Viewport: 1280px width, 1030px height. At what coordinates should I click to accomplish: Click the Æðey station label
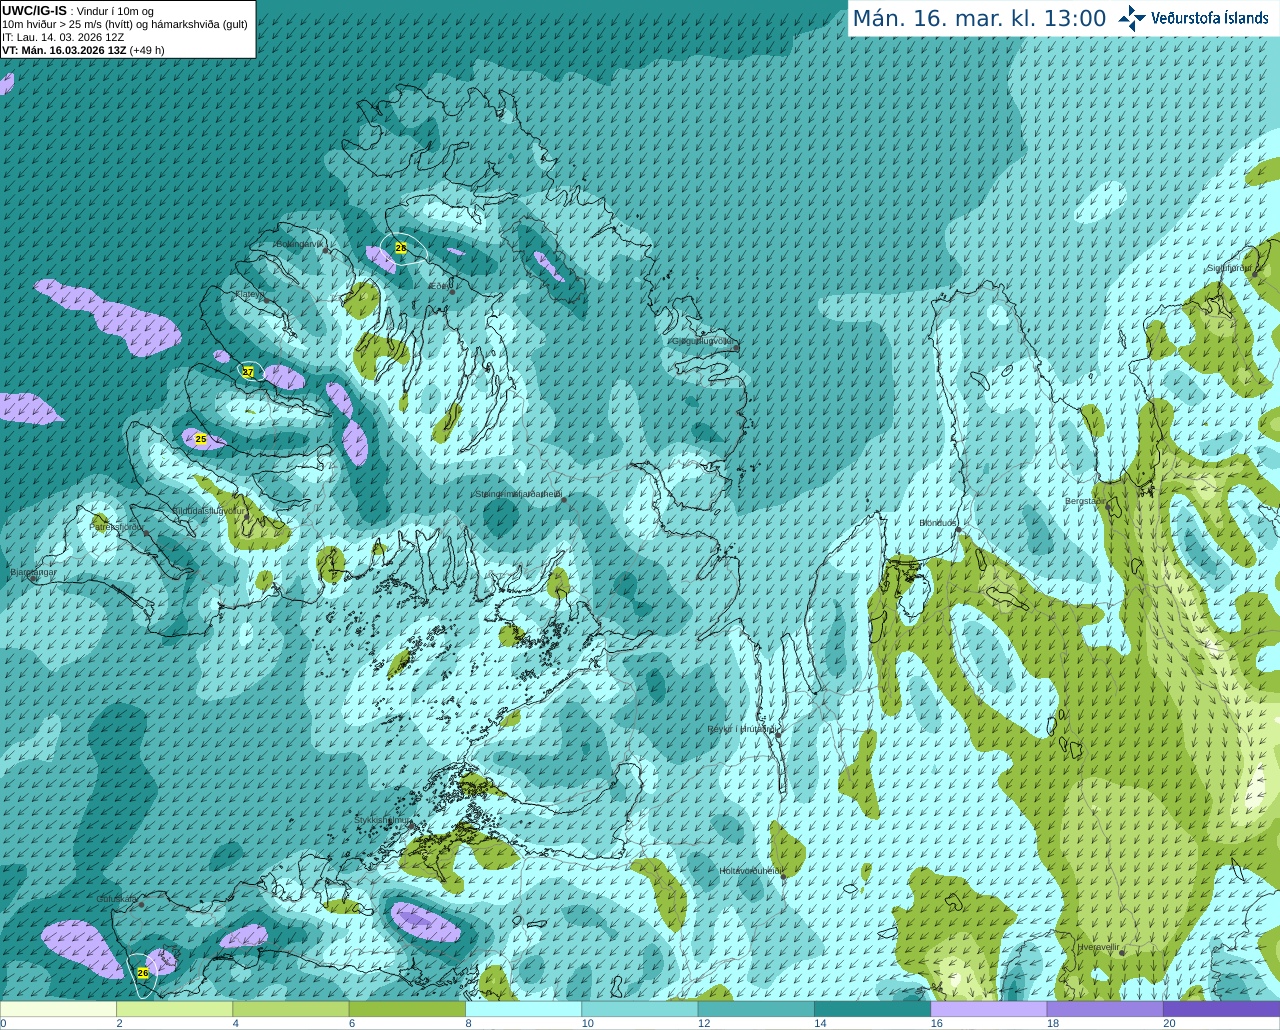(439, 286)
